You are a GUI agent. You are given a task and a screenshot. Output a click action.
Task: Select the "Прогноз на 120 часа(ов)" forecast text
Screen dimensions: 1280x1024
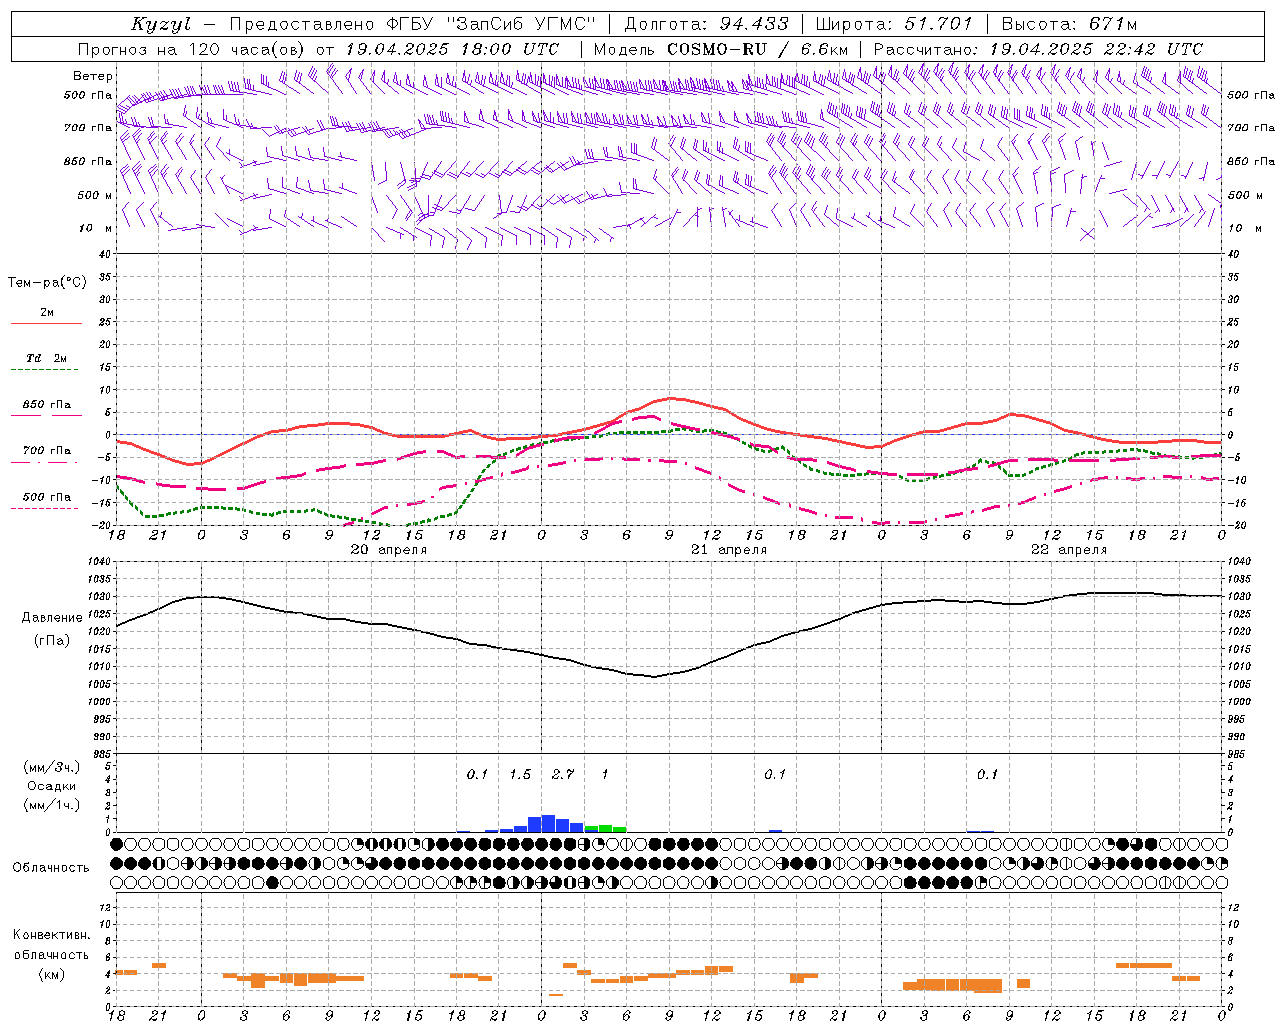[x=192, y=49]
